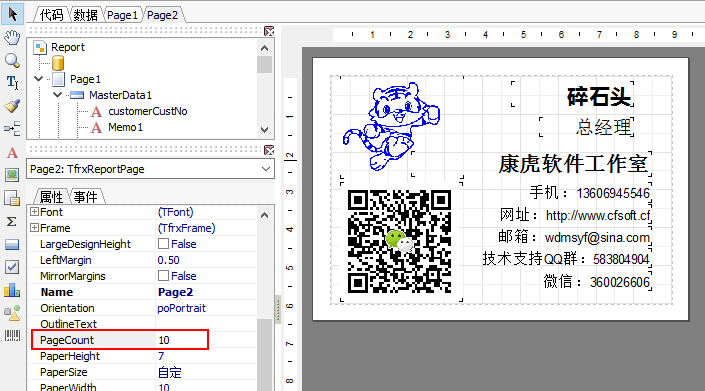Choose the Zoom magnifier tool

click(x=12, y=60)
